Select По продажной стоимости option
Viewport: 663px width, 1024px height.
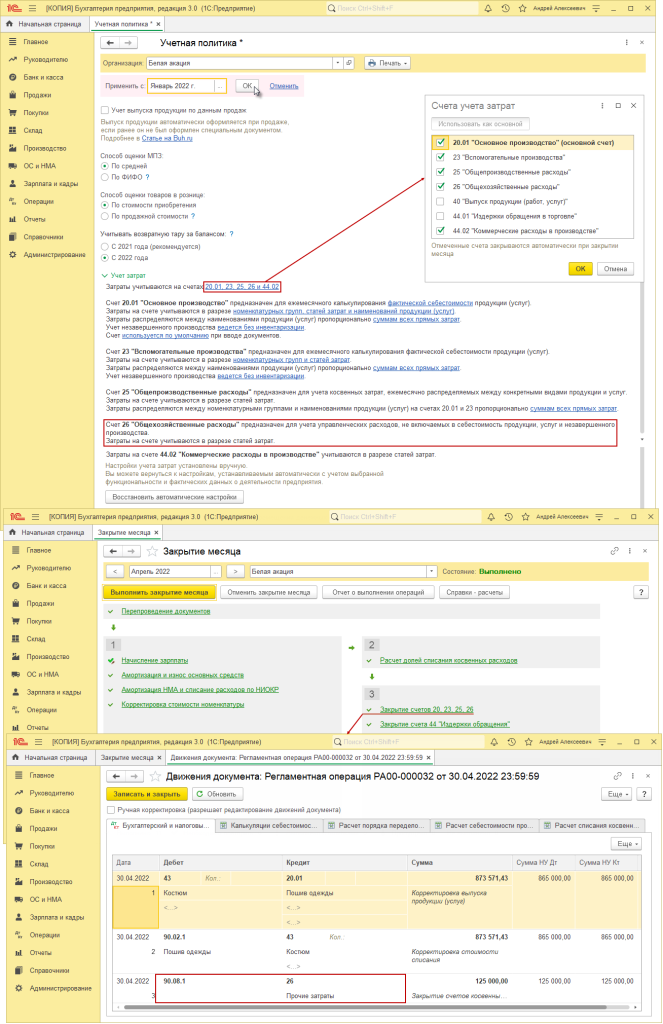(x=105, y=216)
